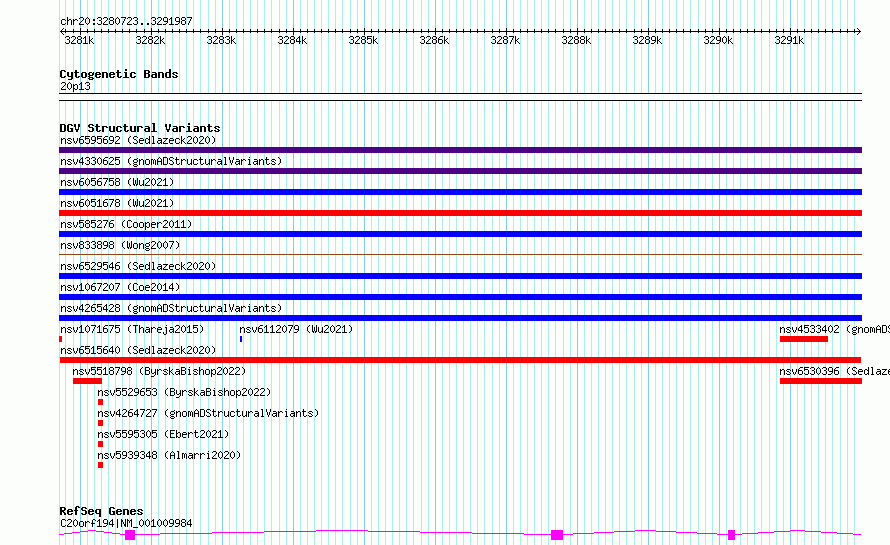
Task: Click the chr20:3280723..3291987 coordinate label
Action: 126,21
